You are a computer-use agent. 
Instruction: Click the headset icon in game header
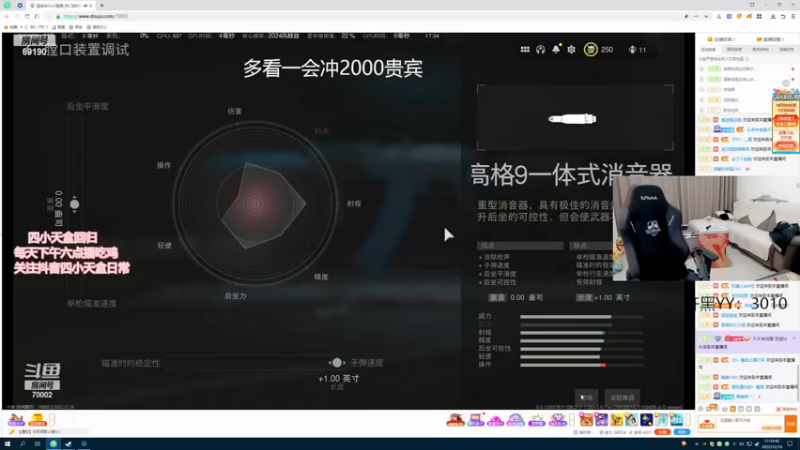coord(540,49)
